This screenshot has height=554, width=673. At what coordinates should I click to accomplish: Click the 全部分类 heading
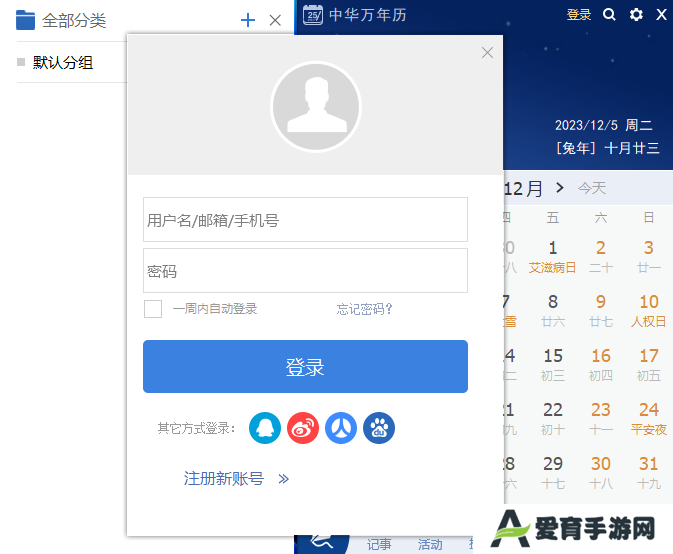[x=74, y=20]
